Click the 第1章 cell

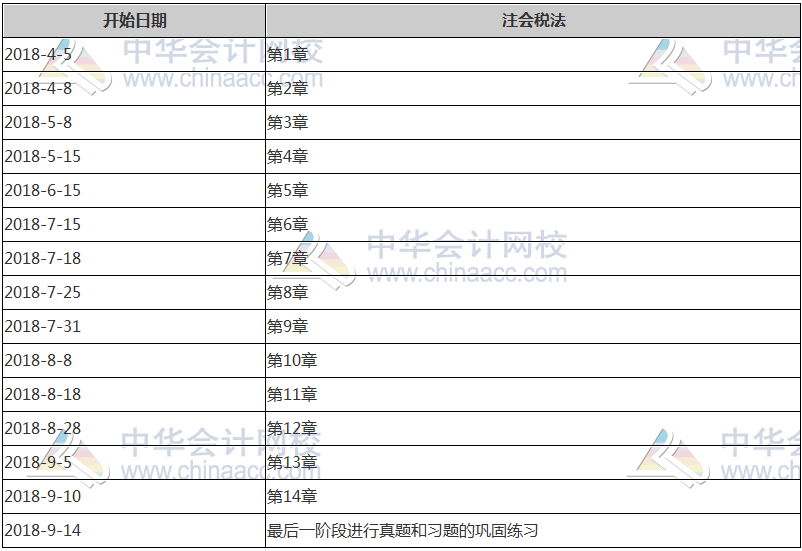[533, 54]
